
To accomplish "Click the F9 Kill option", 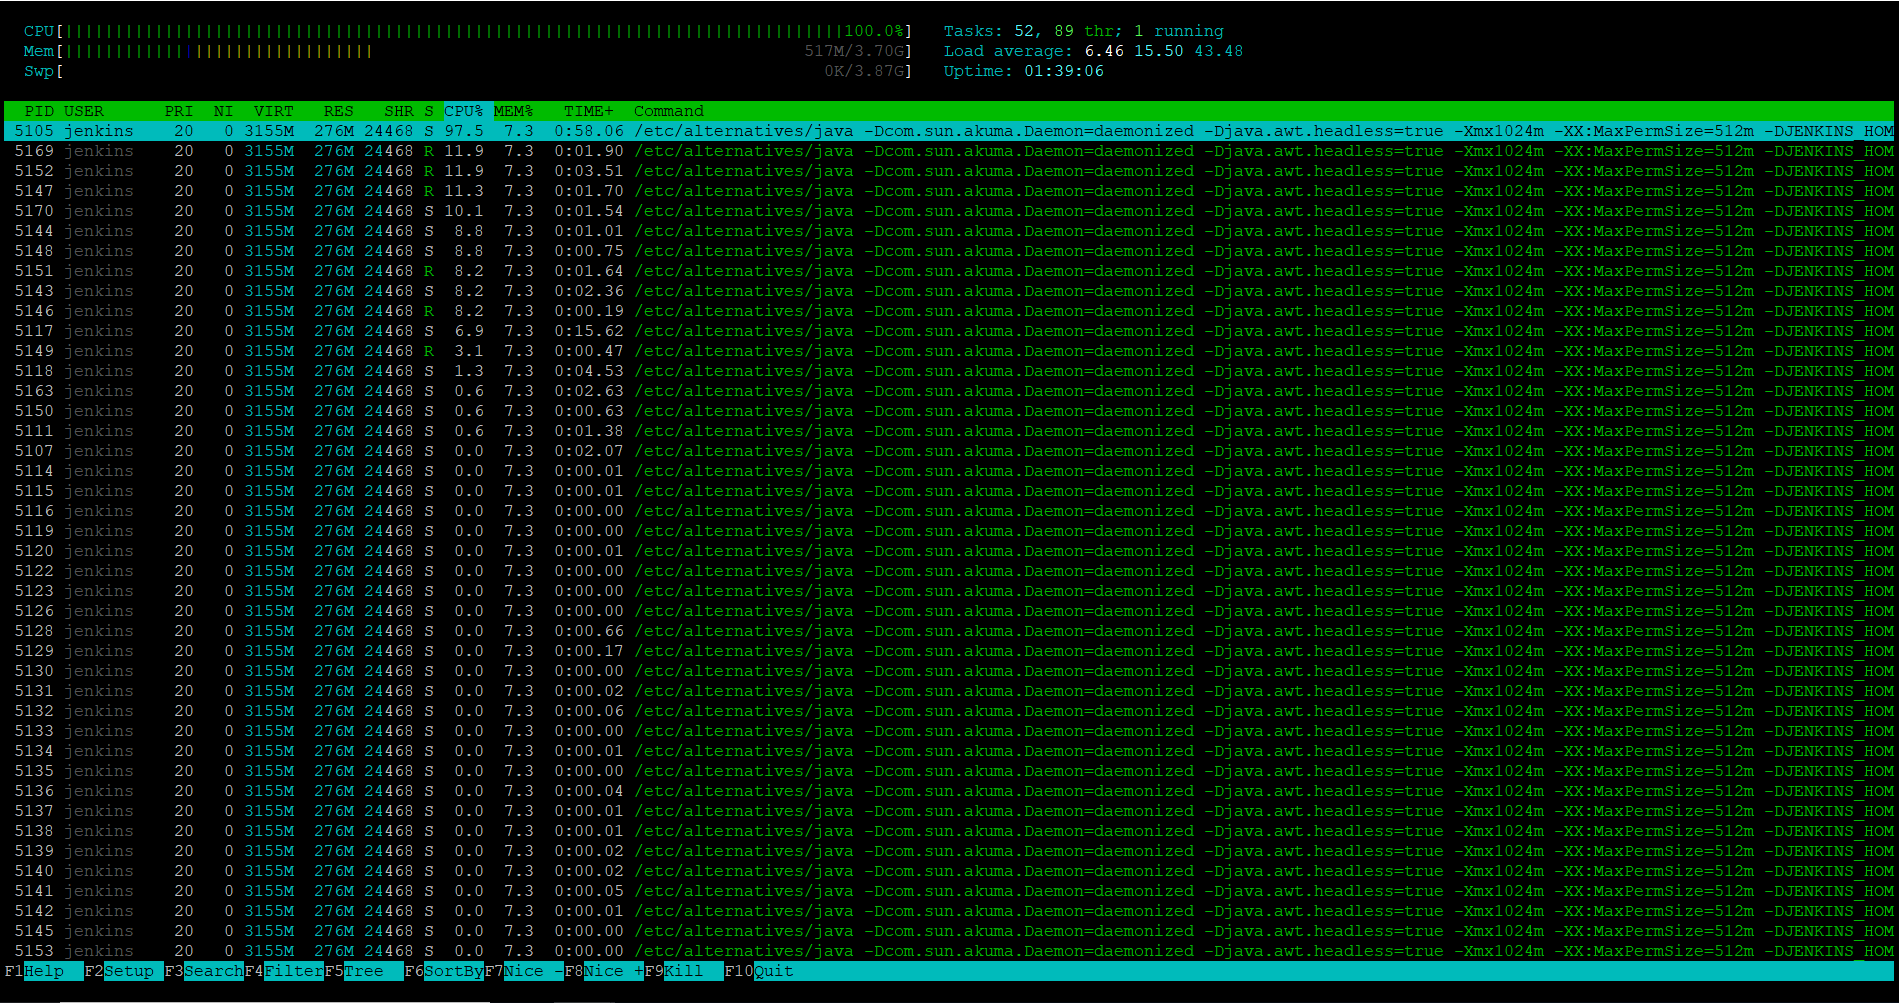I will point(684,971).
